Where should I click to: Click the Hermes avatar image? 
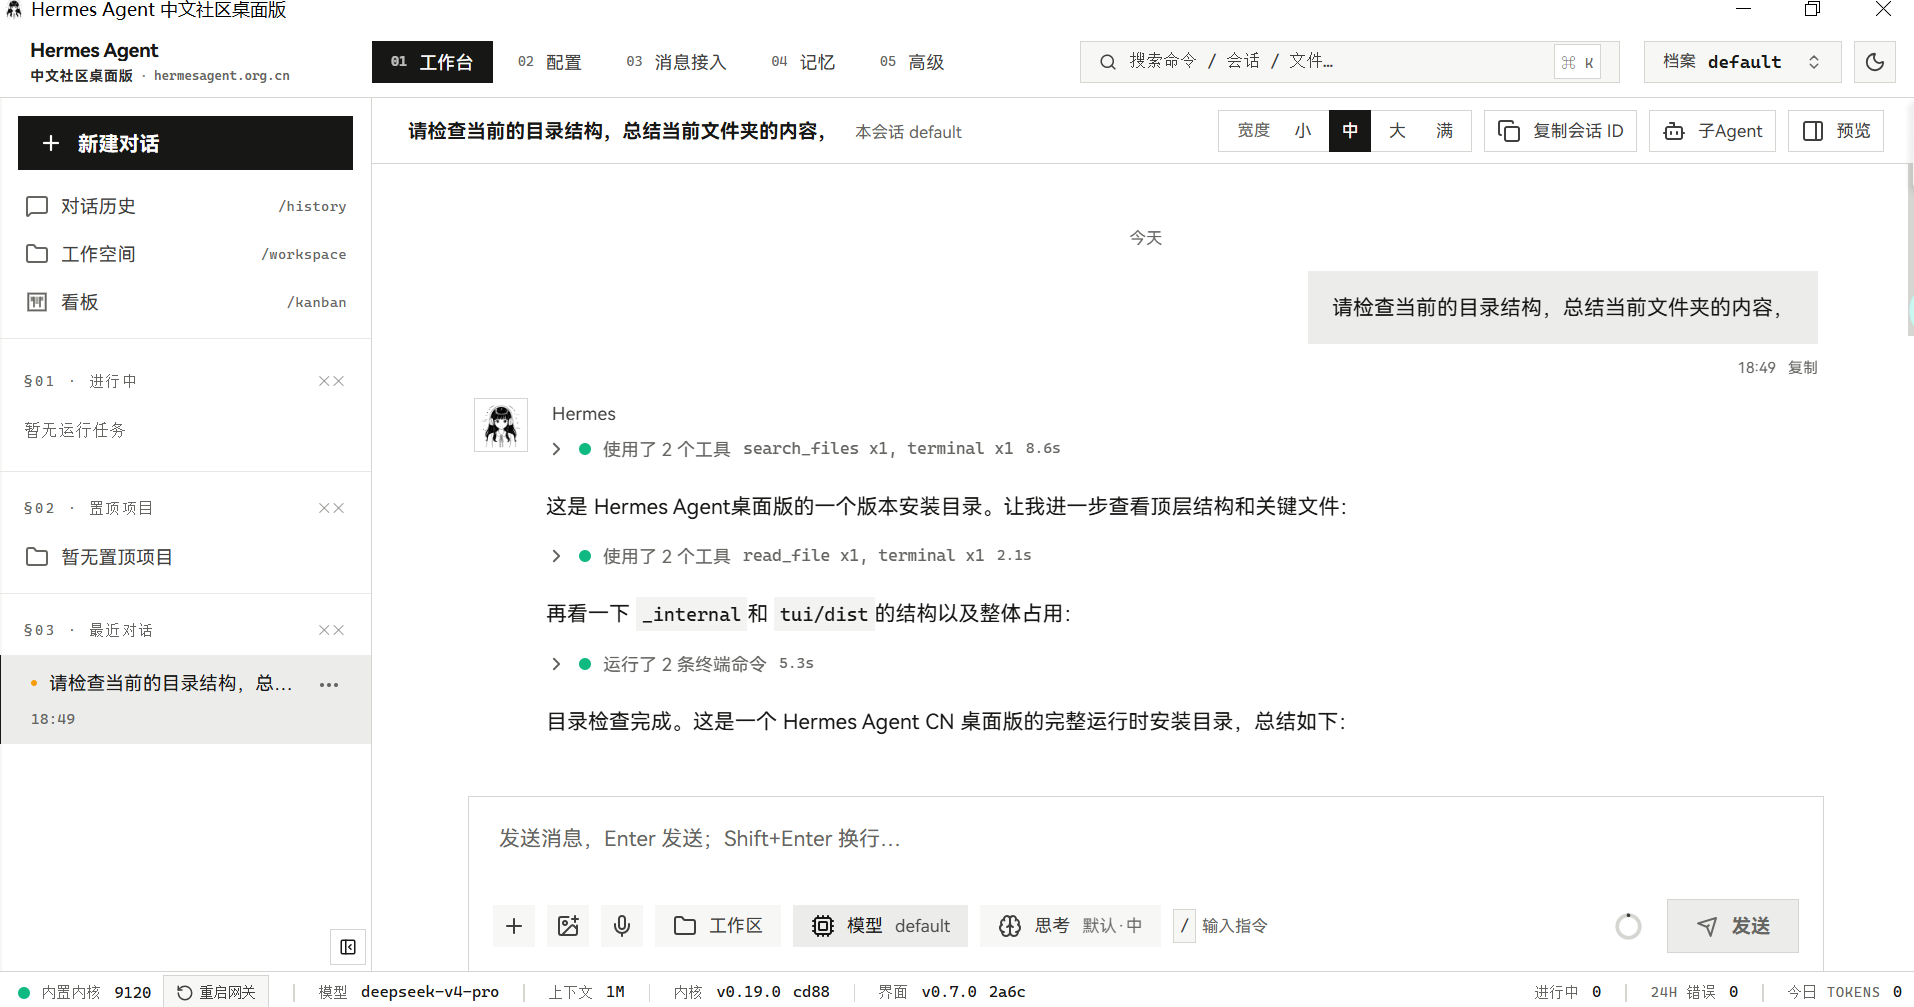[x=501, y=425]
